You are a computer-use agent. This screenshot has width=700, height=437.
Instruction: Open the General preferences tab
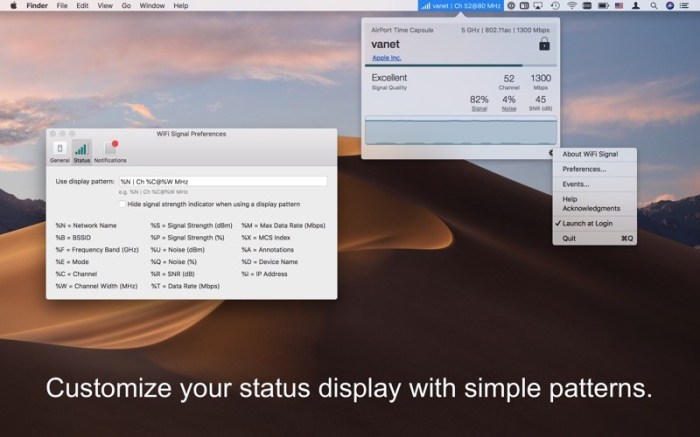pos(59,150)
